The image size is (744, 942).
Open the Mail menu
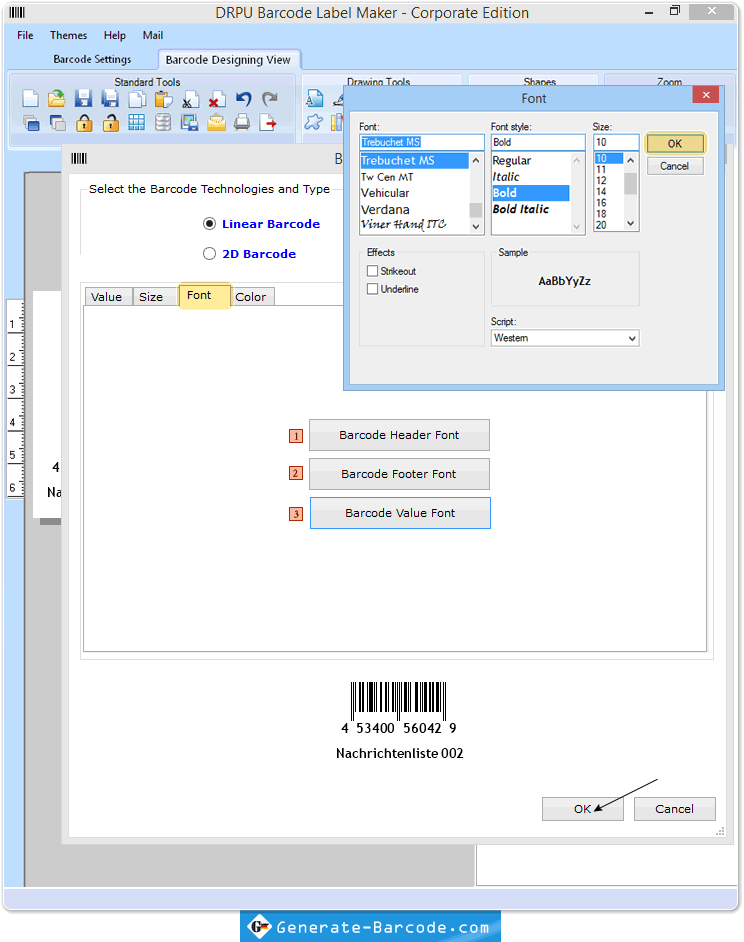153,35
